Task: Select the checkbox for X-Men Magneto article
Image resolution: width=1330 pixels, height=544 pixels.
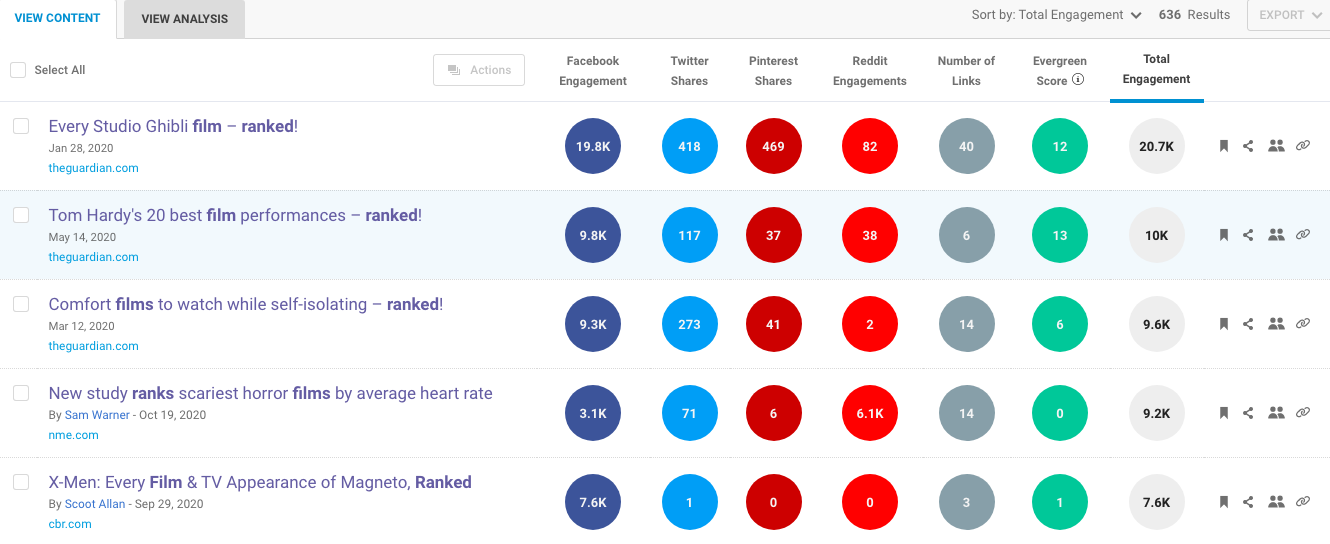Action: 21,482
